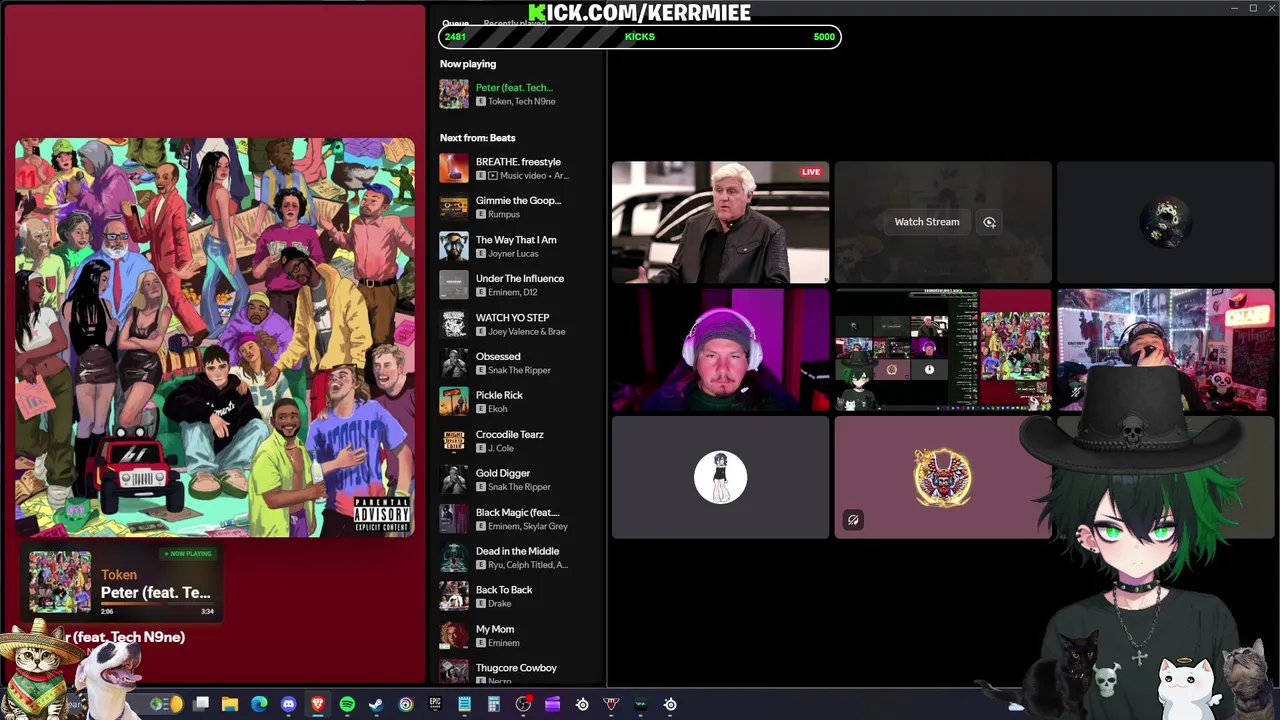Image resolution: width=1280 pixels, height=720 pixels.
Task: Select 'WATCH YO STEP' in the queue
Action: pos(512,318)
